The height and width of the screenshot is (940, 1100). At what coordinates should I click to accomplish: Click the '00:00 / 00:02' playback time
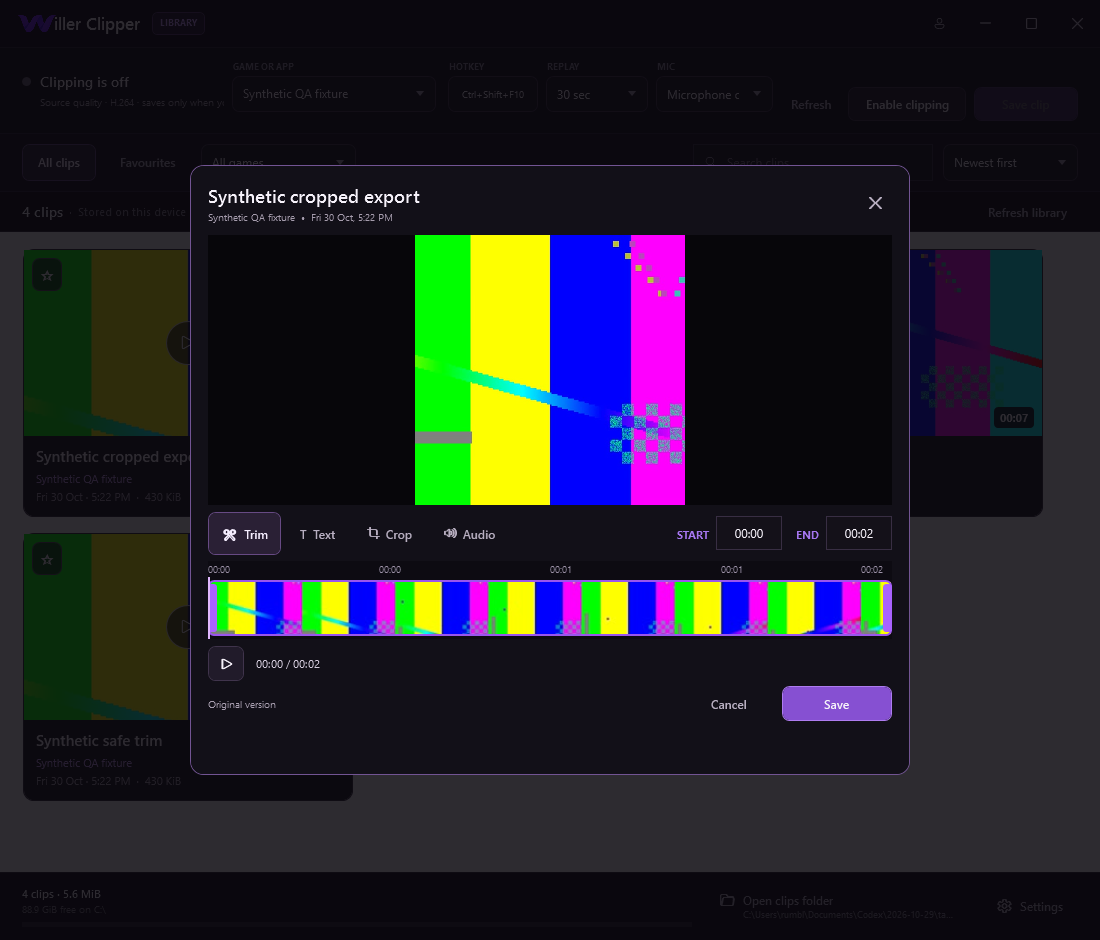[288, 664]
